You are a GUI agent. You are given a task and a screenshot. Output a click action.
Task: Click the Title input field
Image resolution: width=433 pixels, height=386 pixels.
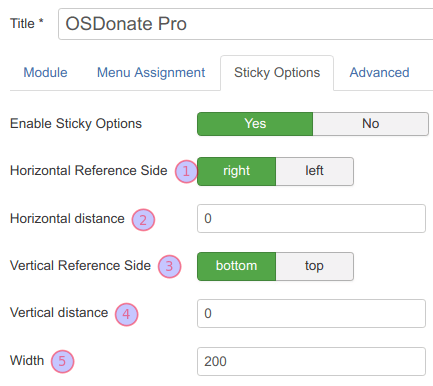(246, 24)
